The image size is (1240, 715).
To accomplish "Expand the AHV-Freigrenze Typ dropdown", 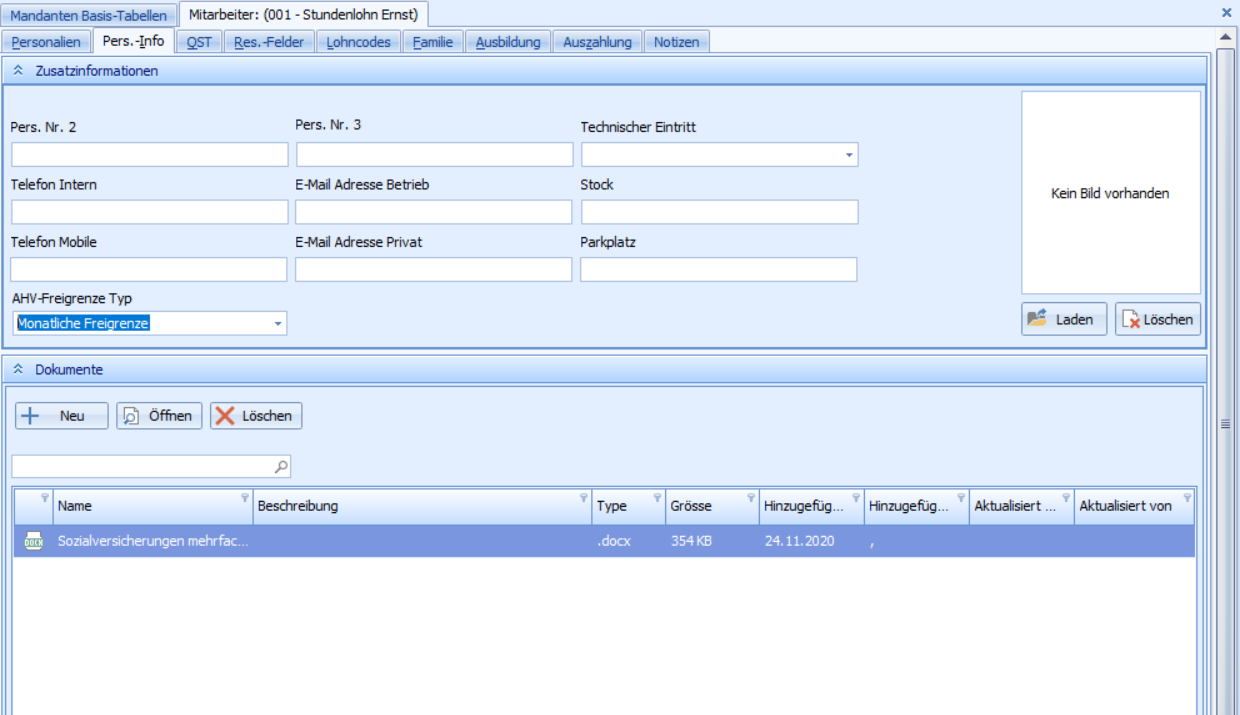I will pyautogui.click(x=277, y=324).
